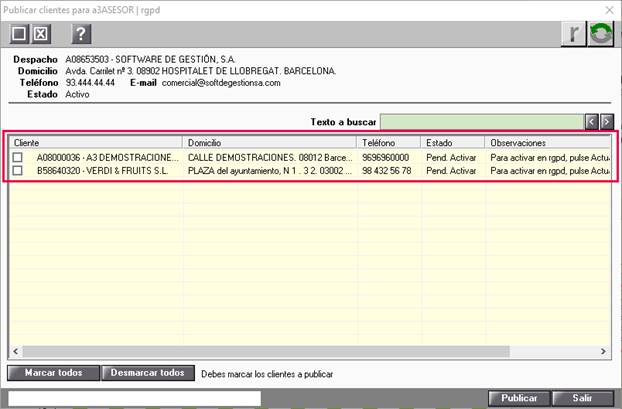The image size is (622, 409).
Task: Click the rgpd 'r' logo icon
Action: tap(573, 34)
